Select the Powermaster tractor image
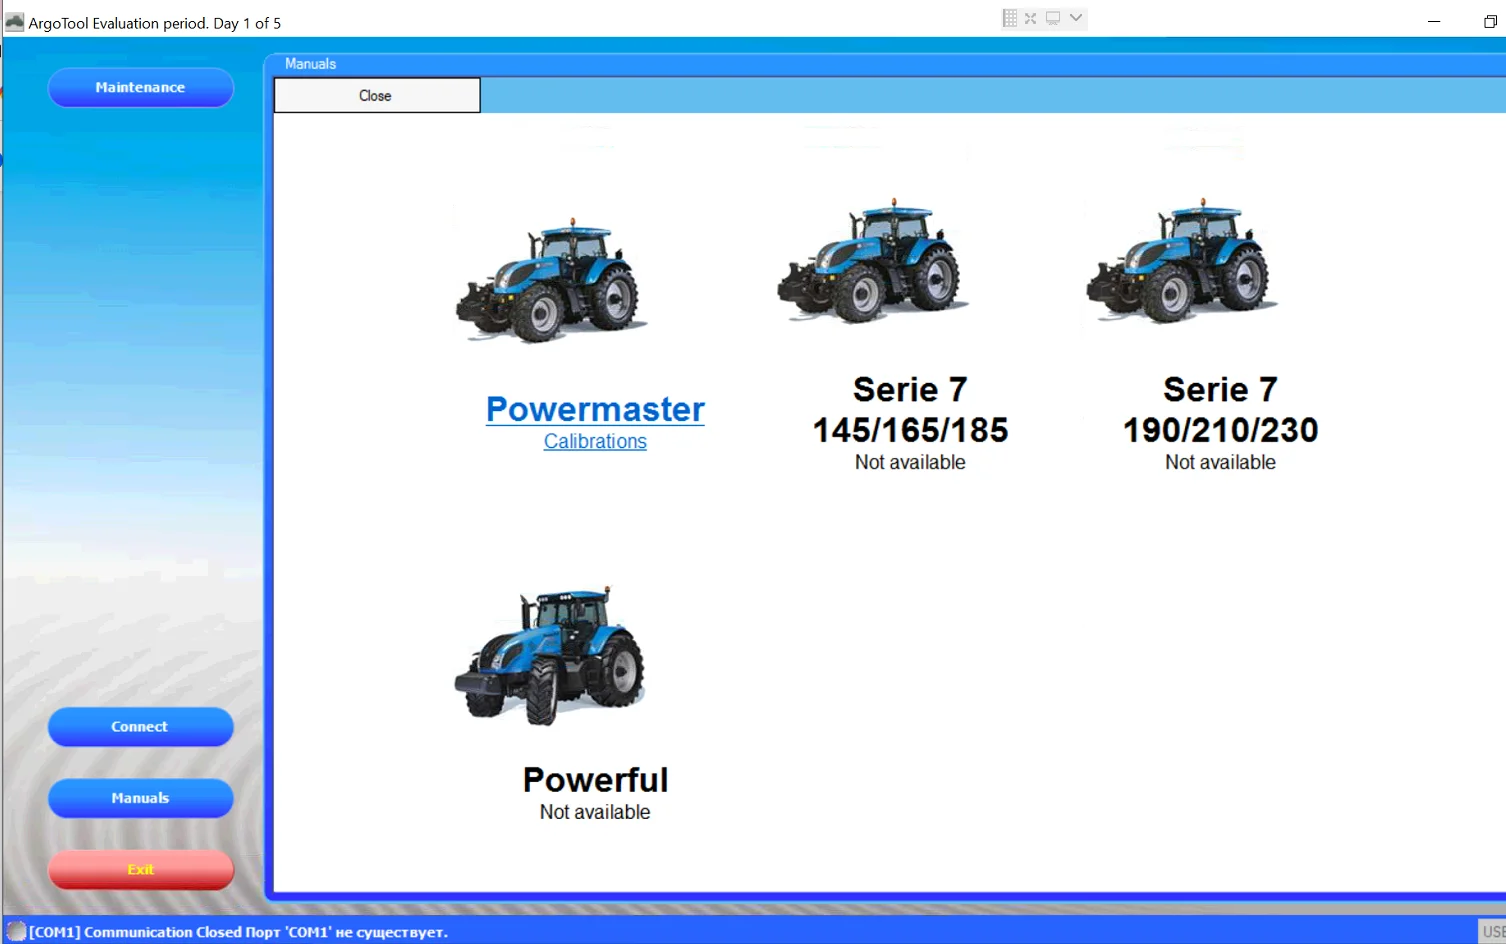 coord(551,280)
